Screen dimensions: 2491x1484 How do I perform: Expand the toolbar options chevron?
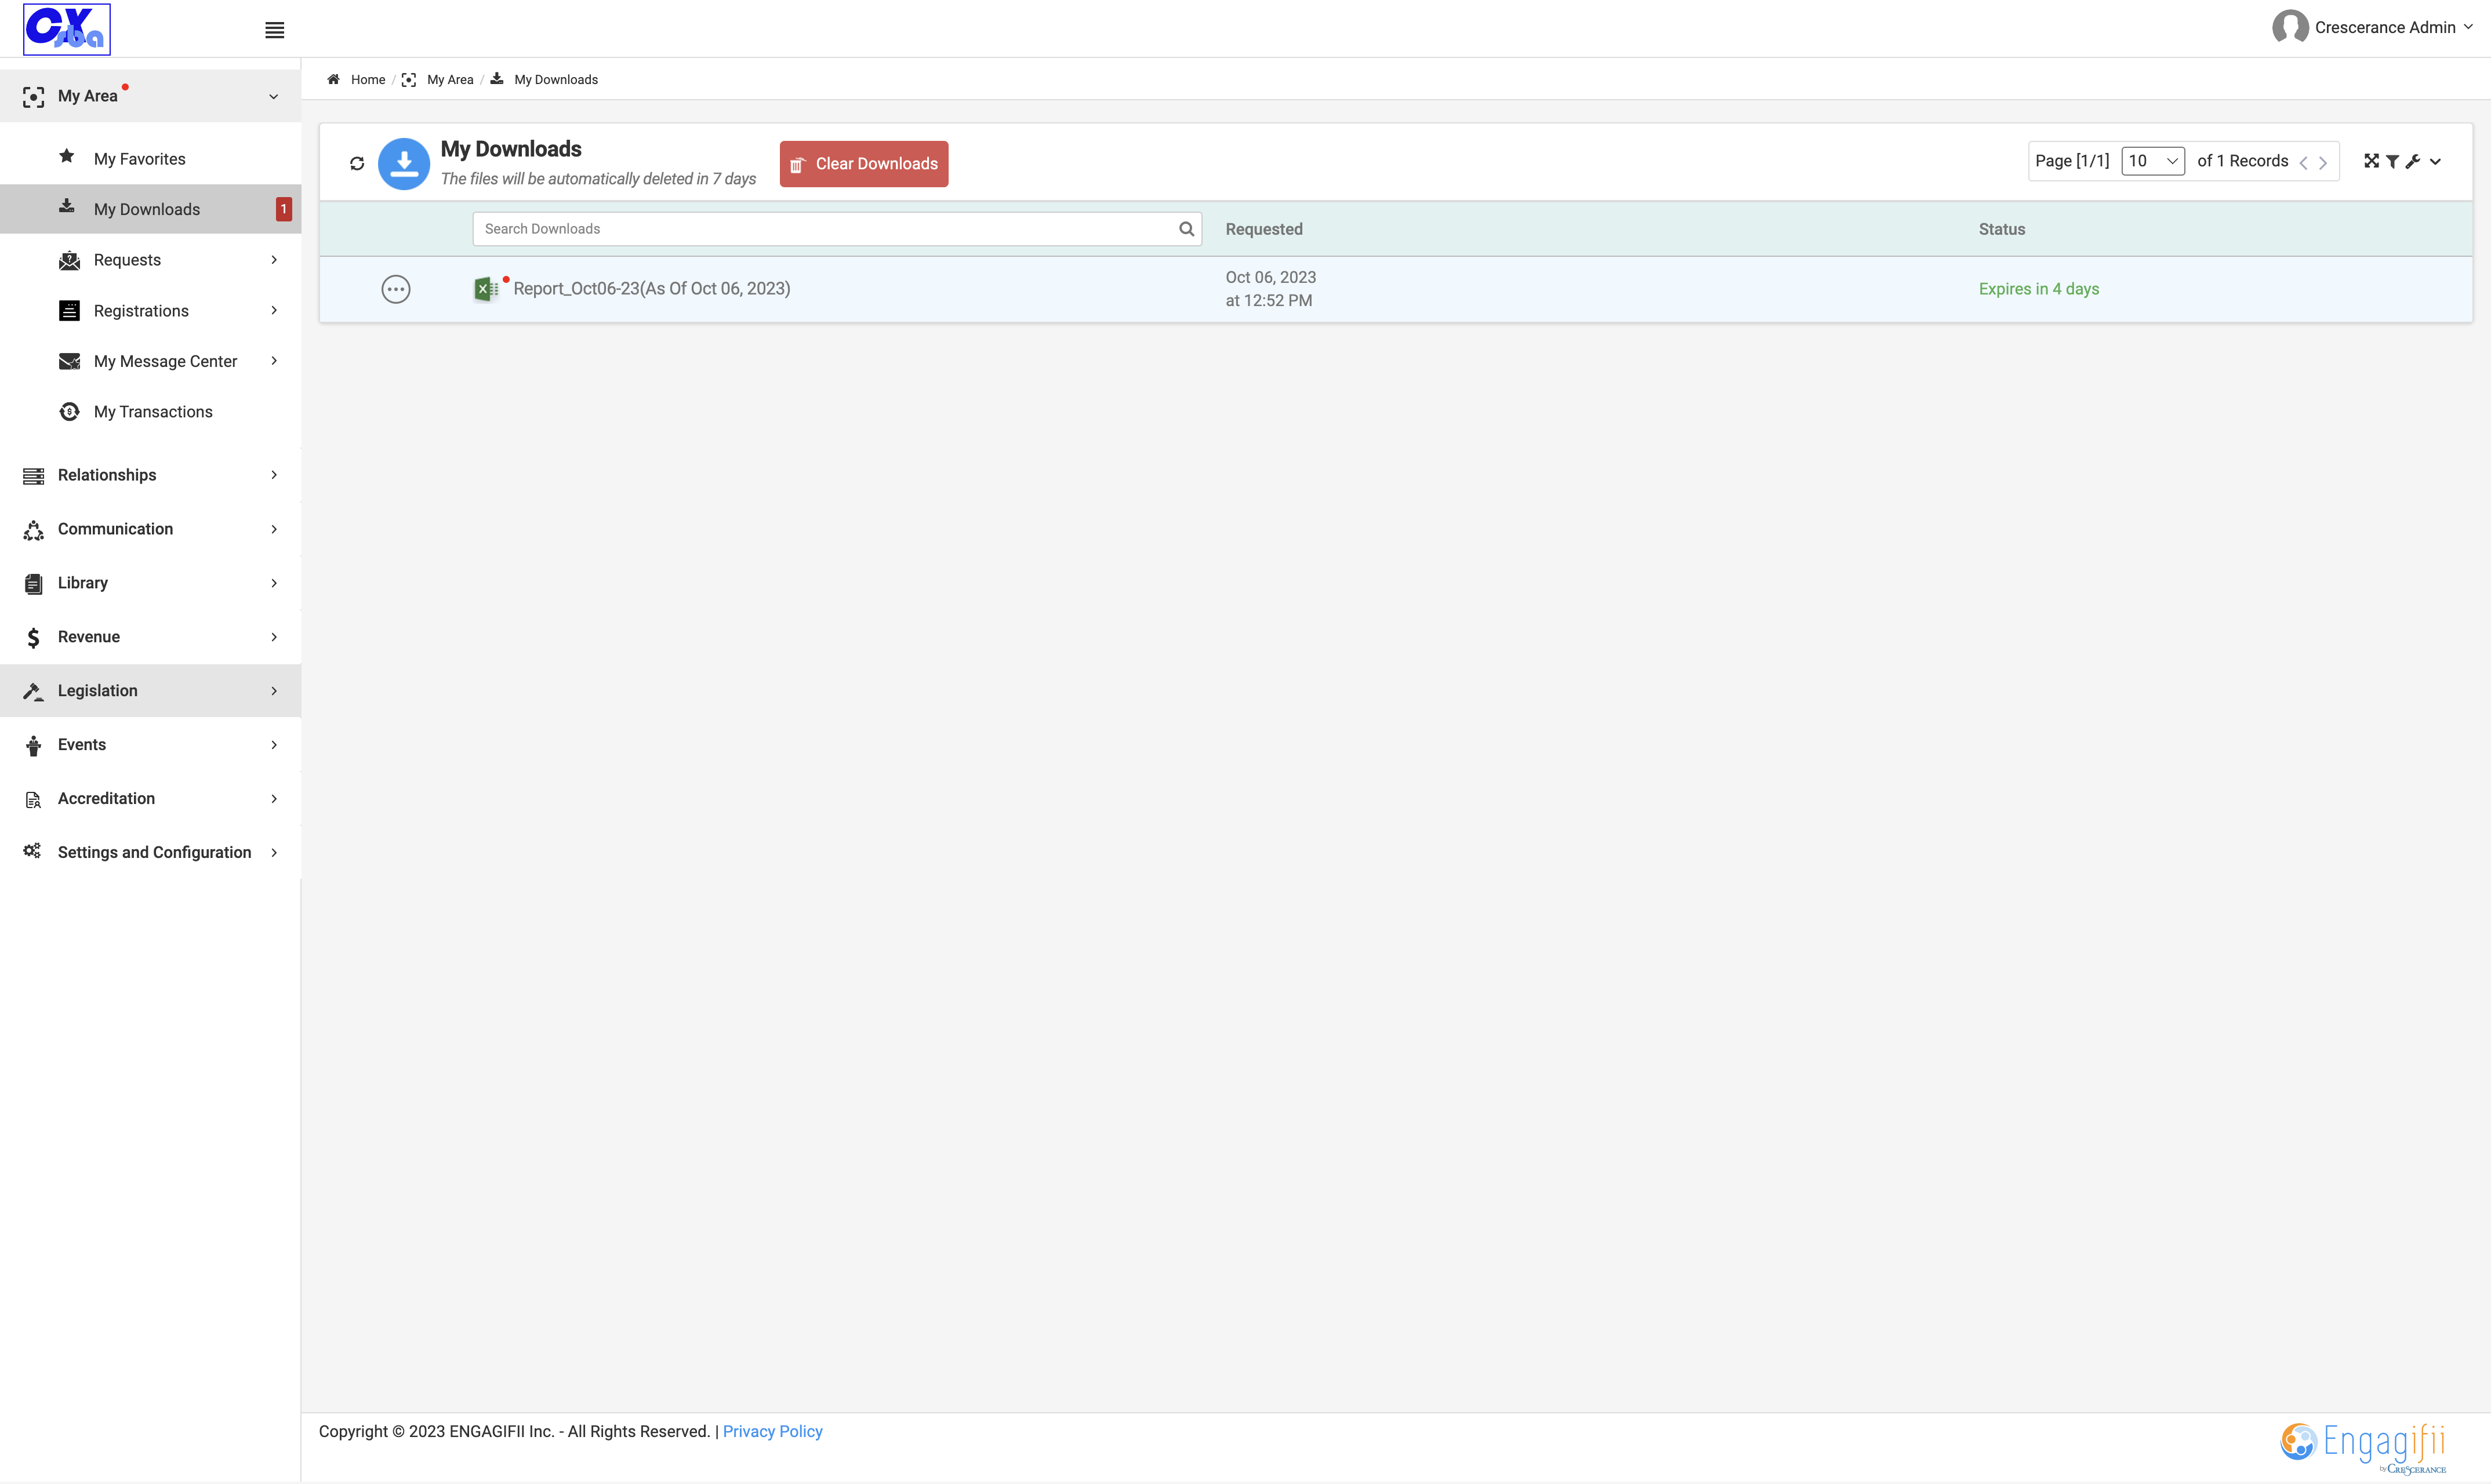point(2435,161)
